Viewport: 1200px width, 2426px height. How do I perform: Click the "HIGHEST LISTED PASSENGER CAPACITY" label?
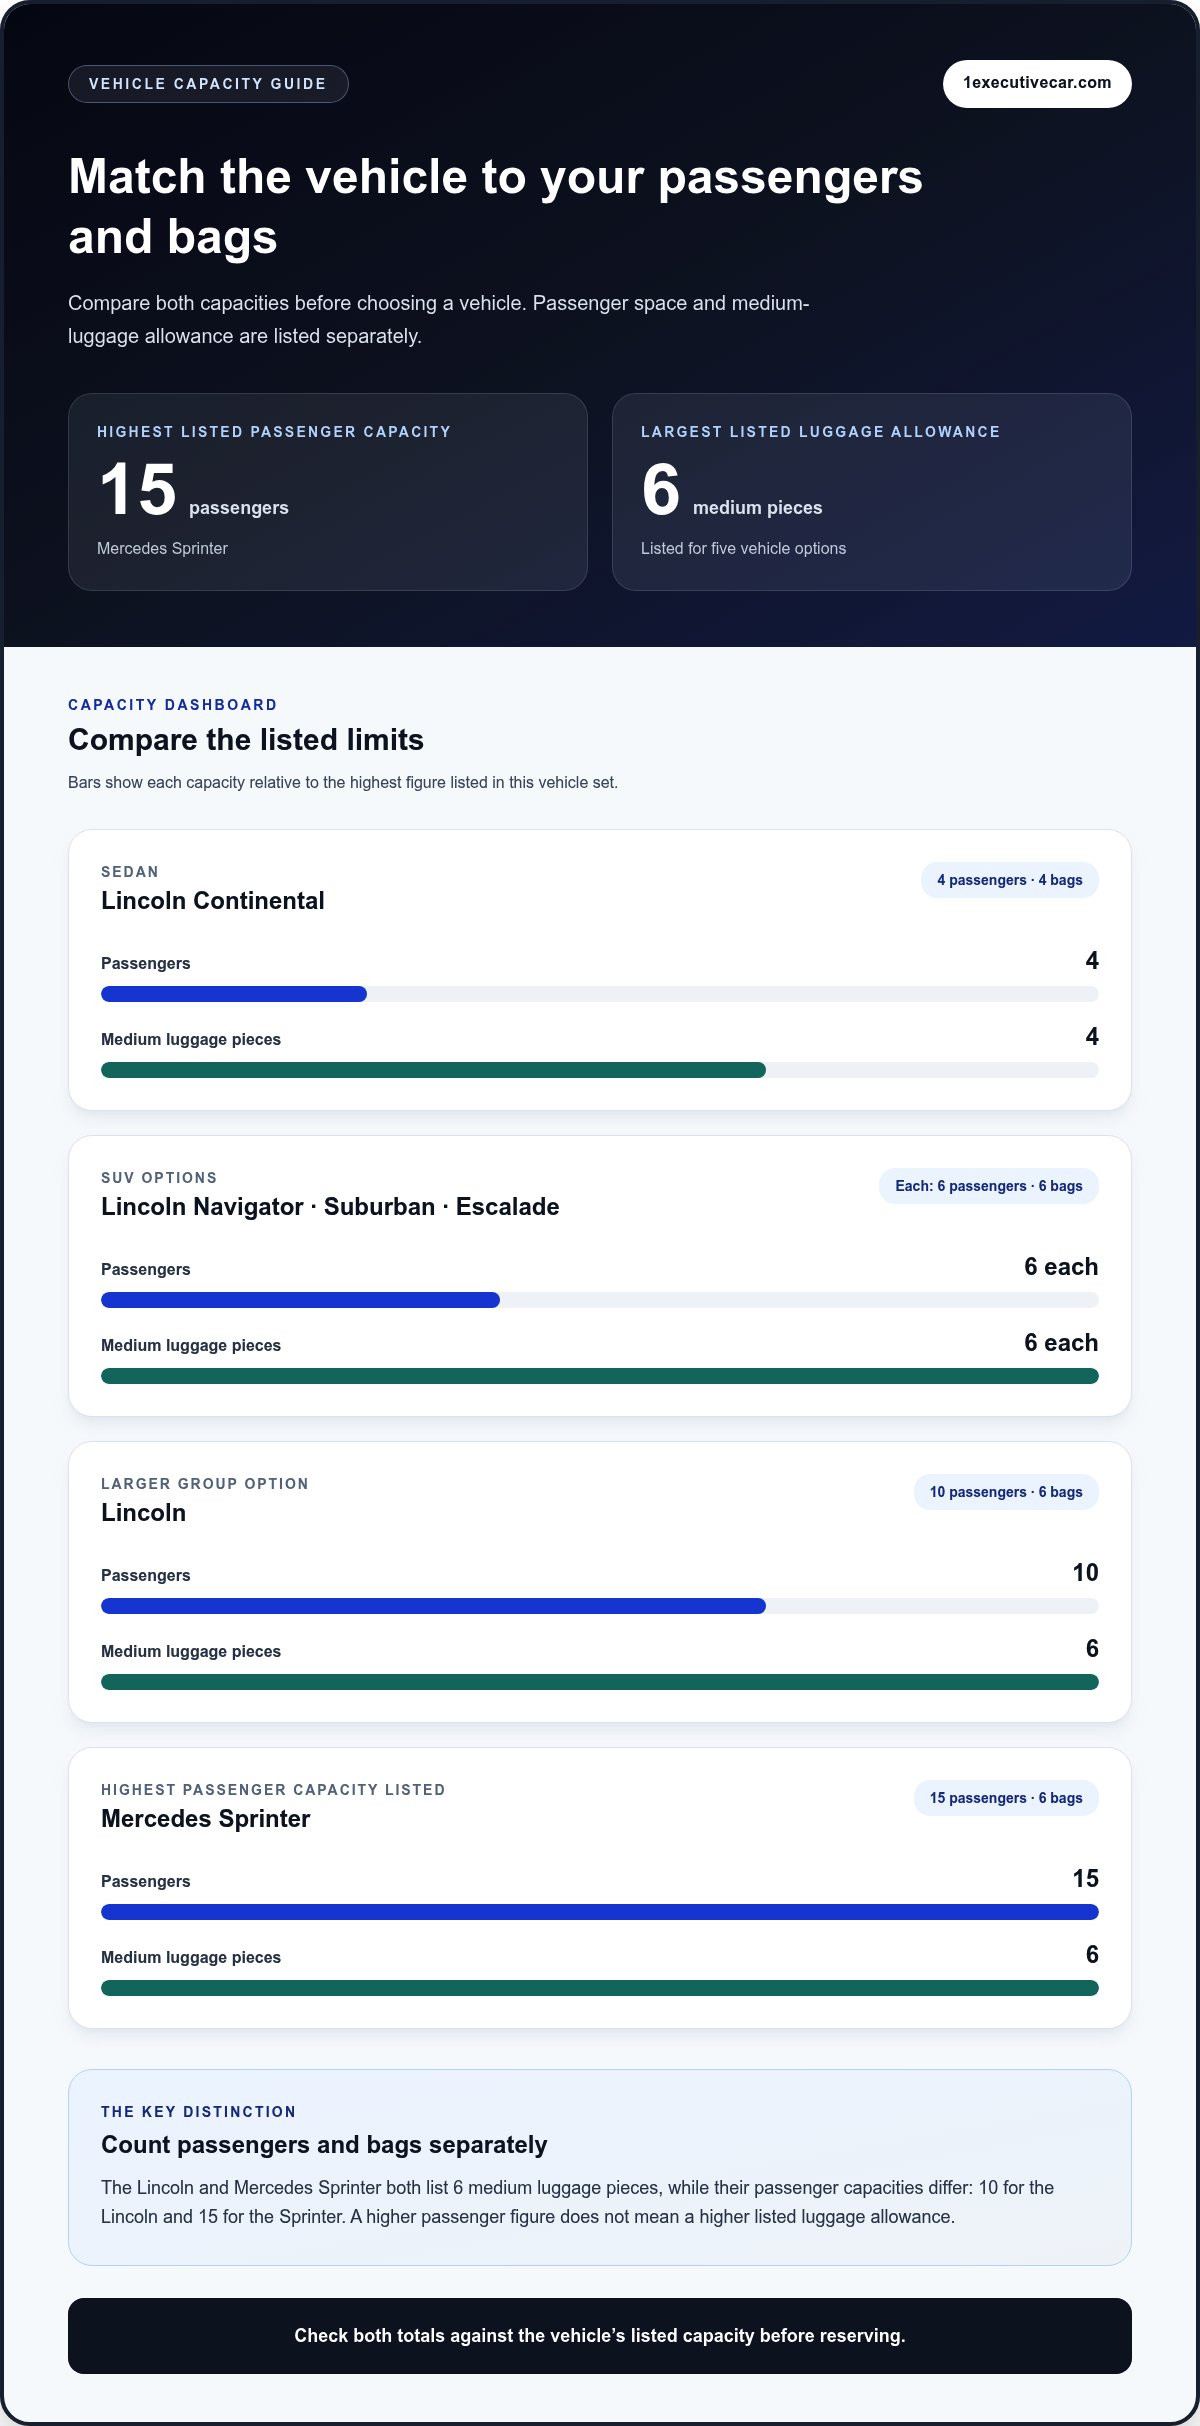tap(274, 432)
